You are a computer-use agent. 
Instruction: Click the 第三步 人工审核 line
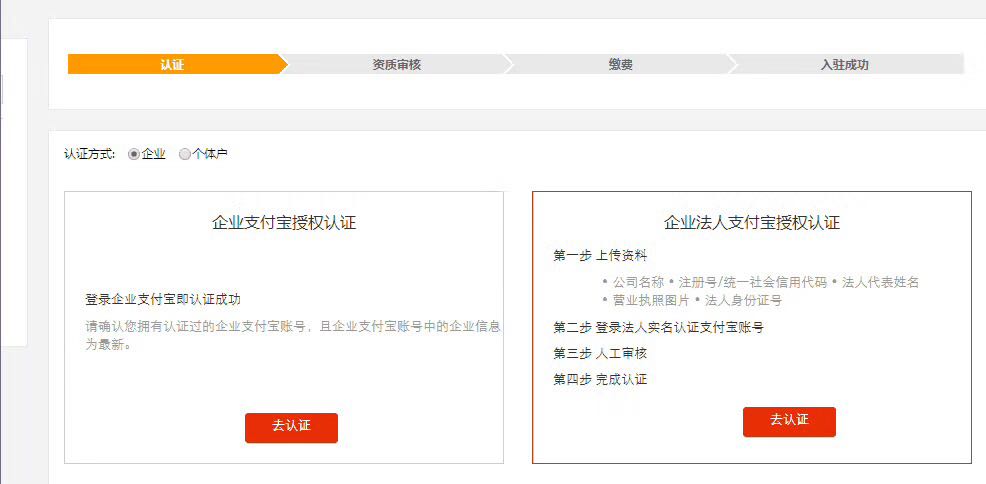click(x=600, y=353)
